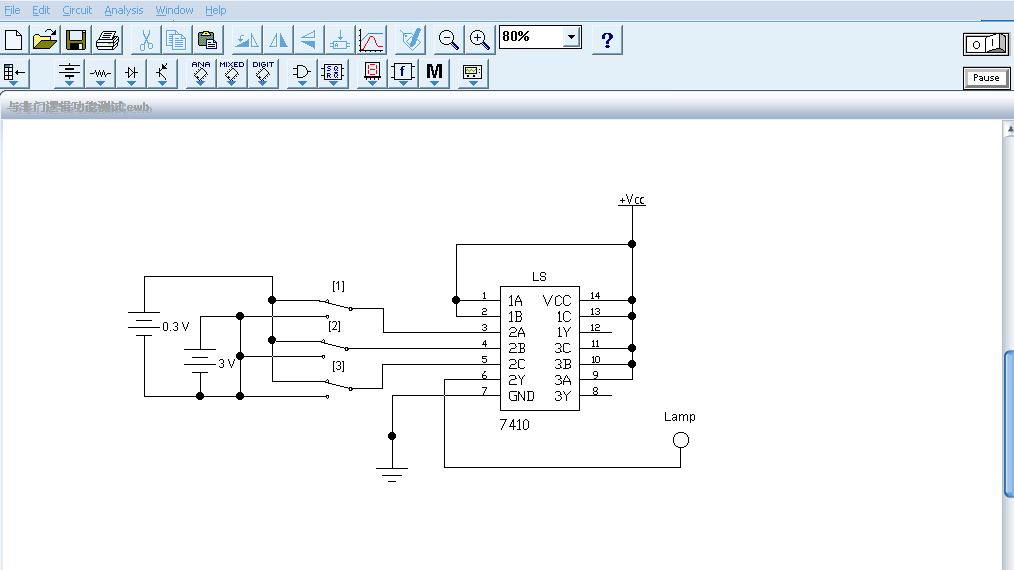This screenshot has height=570, width=1014.
Task: Click the Help question mark icon
Action: 607,40
